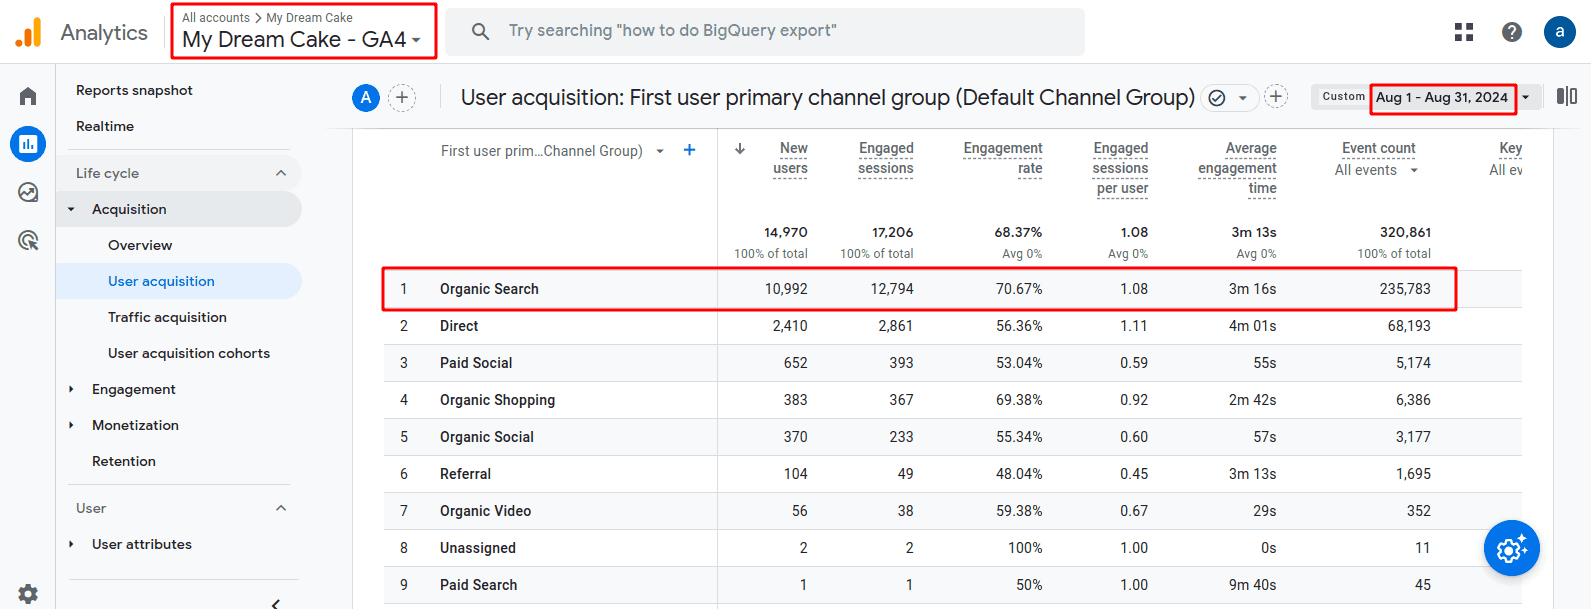Open the Advertising icon in left rail
Screen dimensions: 1591x609
pyautogui.click(x=28, y=240)
